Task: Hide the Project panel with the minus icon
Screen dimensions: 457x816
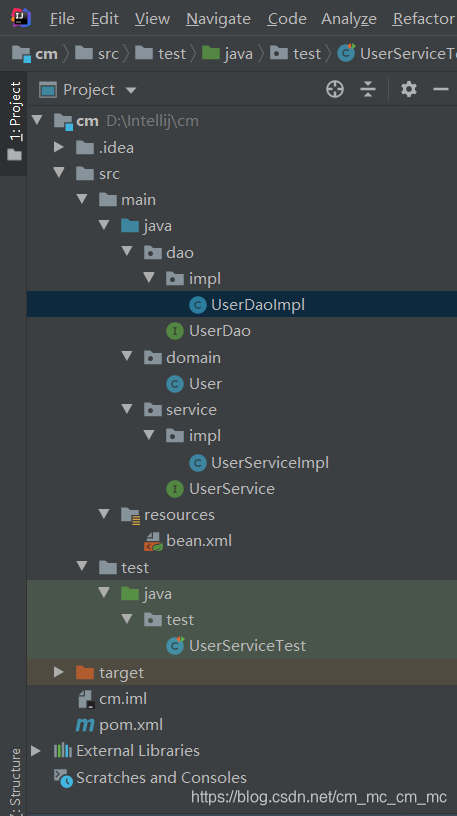Action: [x=440, y=90]
